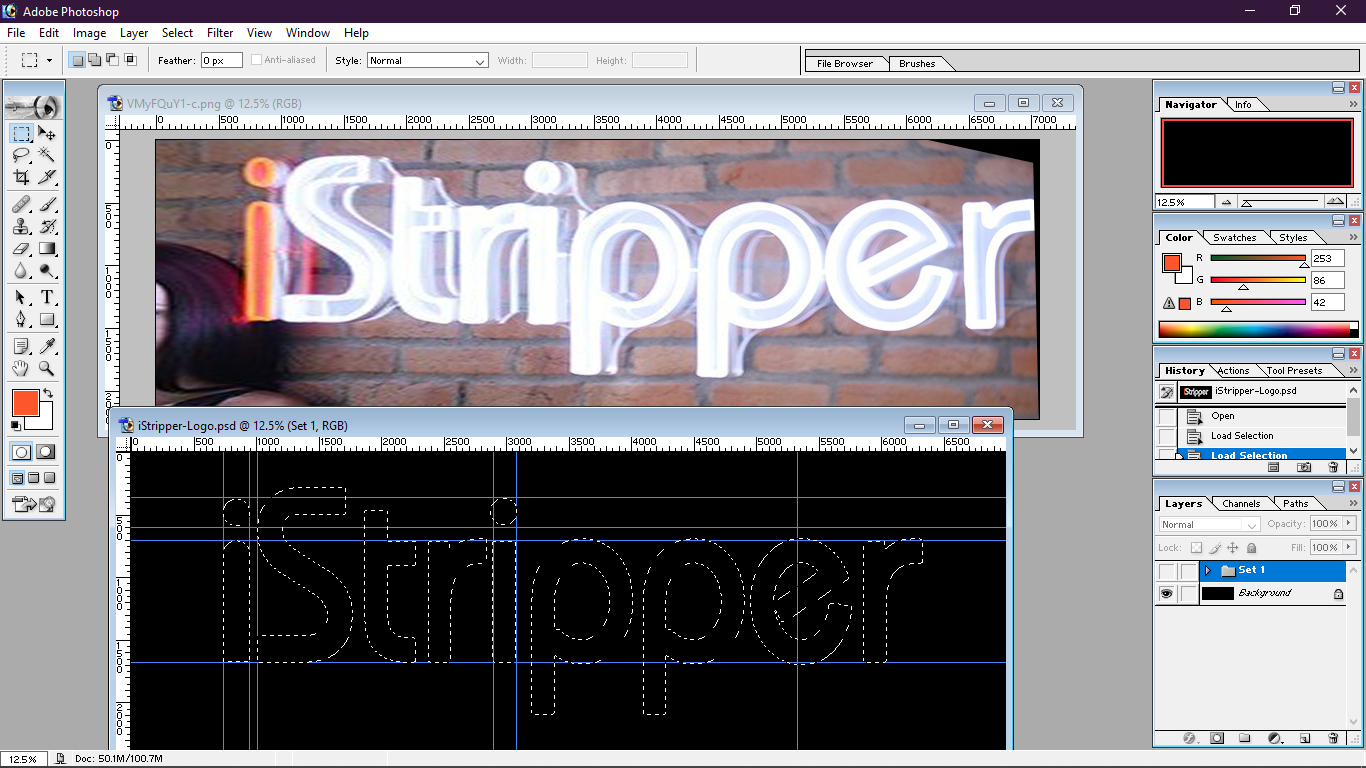
Task: Choose Add to selection mode in options bar
Action: [94, 60]
